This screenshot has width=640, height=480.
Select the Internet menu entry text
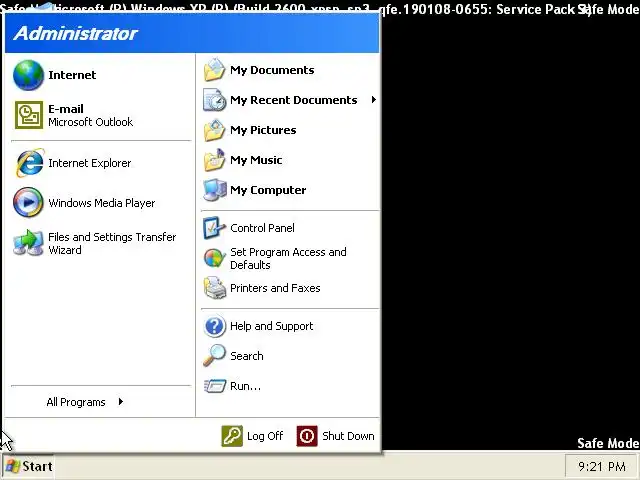tap(72, 75)
